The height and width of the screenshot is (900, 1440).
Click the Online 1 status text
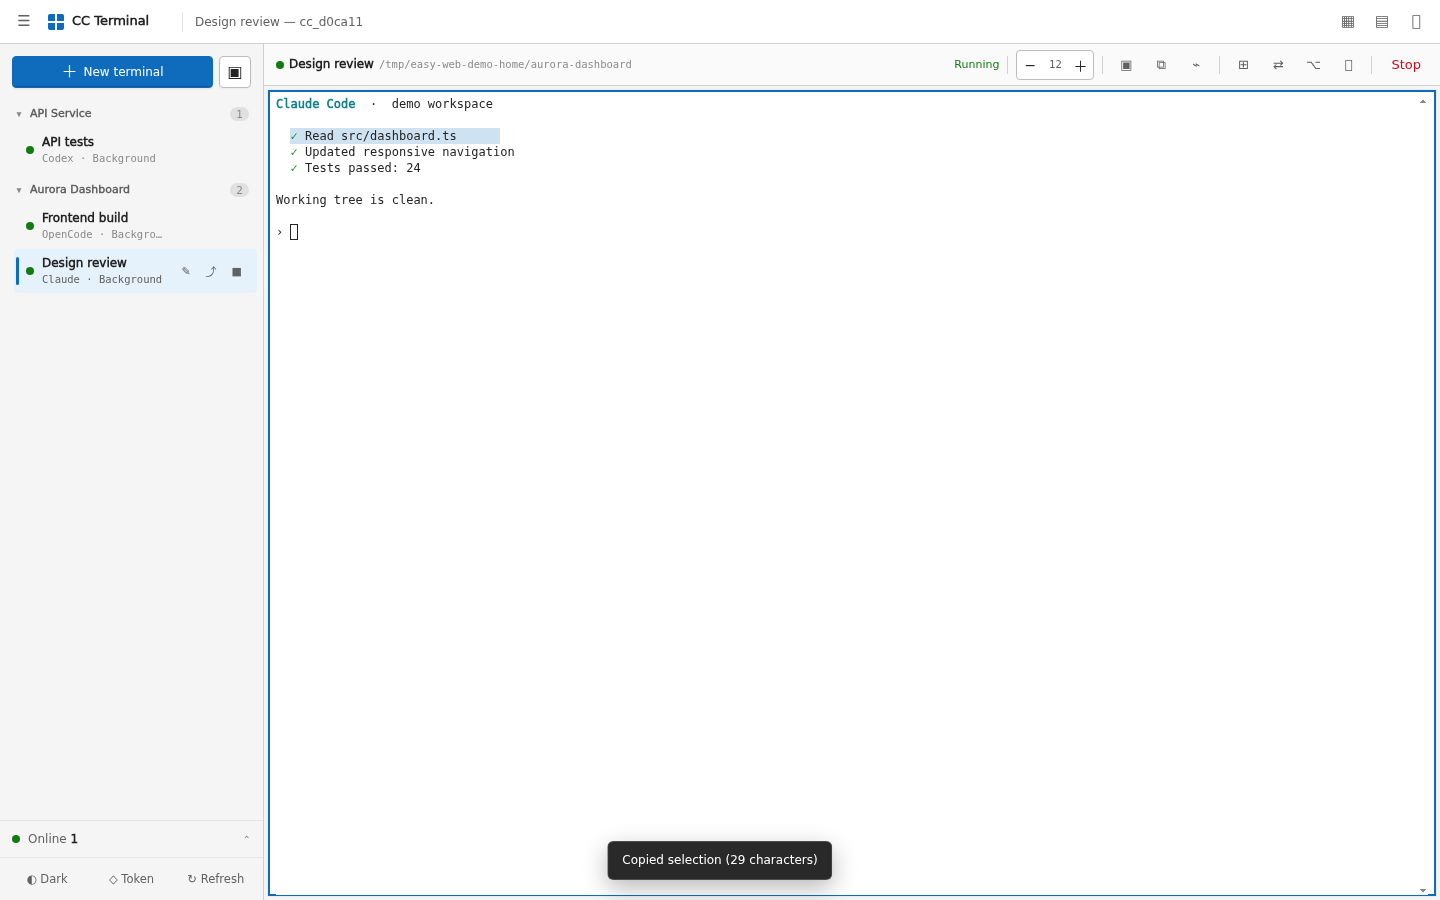click(x=53, y=839)
